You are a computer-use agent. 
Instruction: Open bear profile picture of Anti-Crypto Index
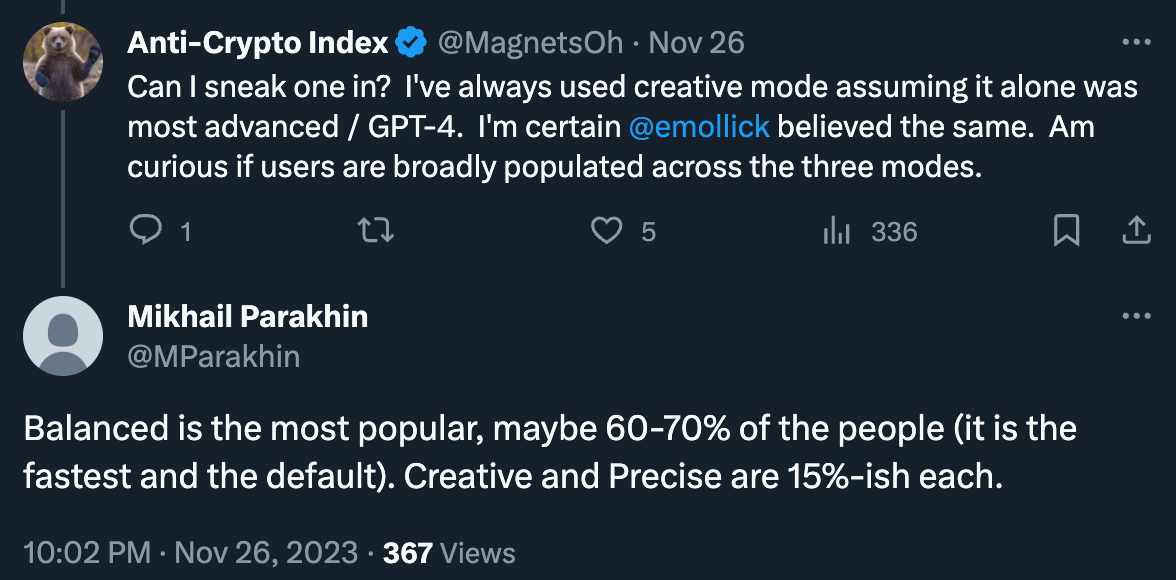63,62
